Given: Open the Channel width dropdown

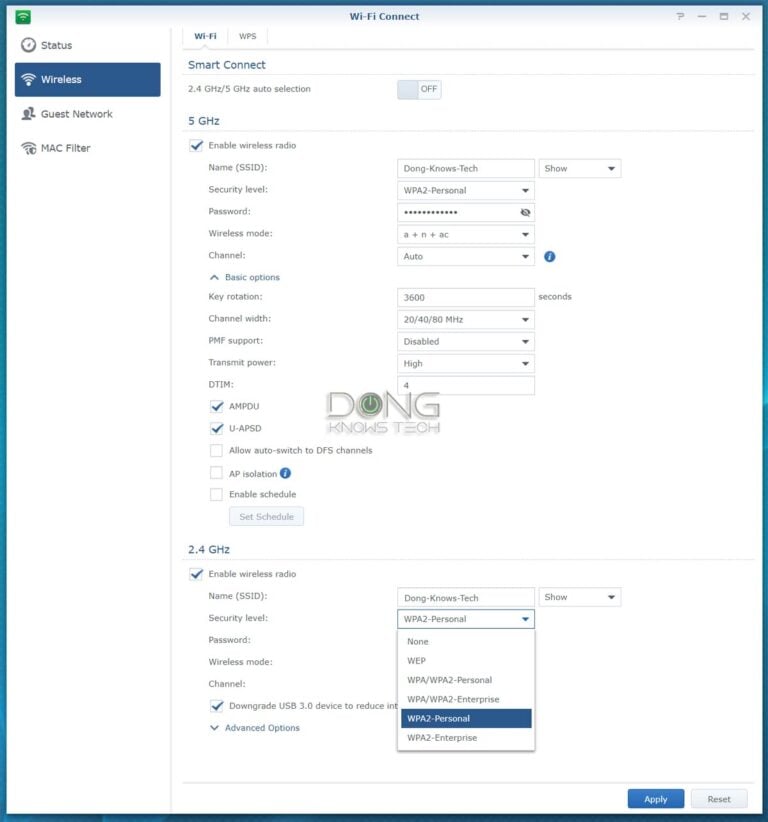Looking at the screenshot, I should (466, 320).
